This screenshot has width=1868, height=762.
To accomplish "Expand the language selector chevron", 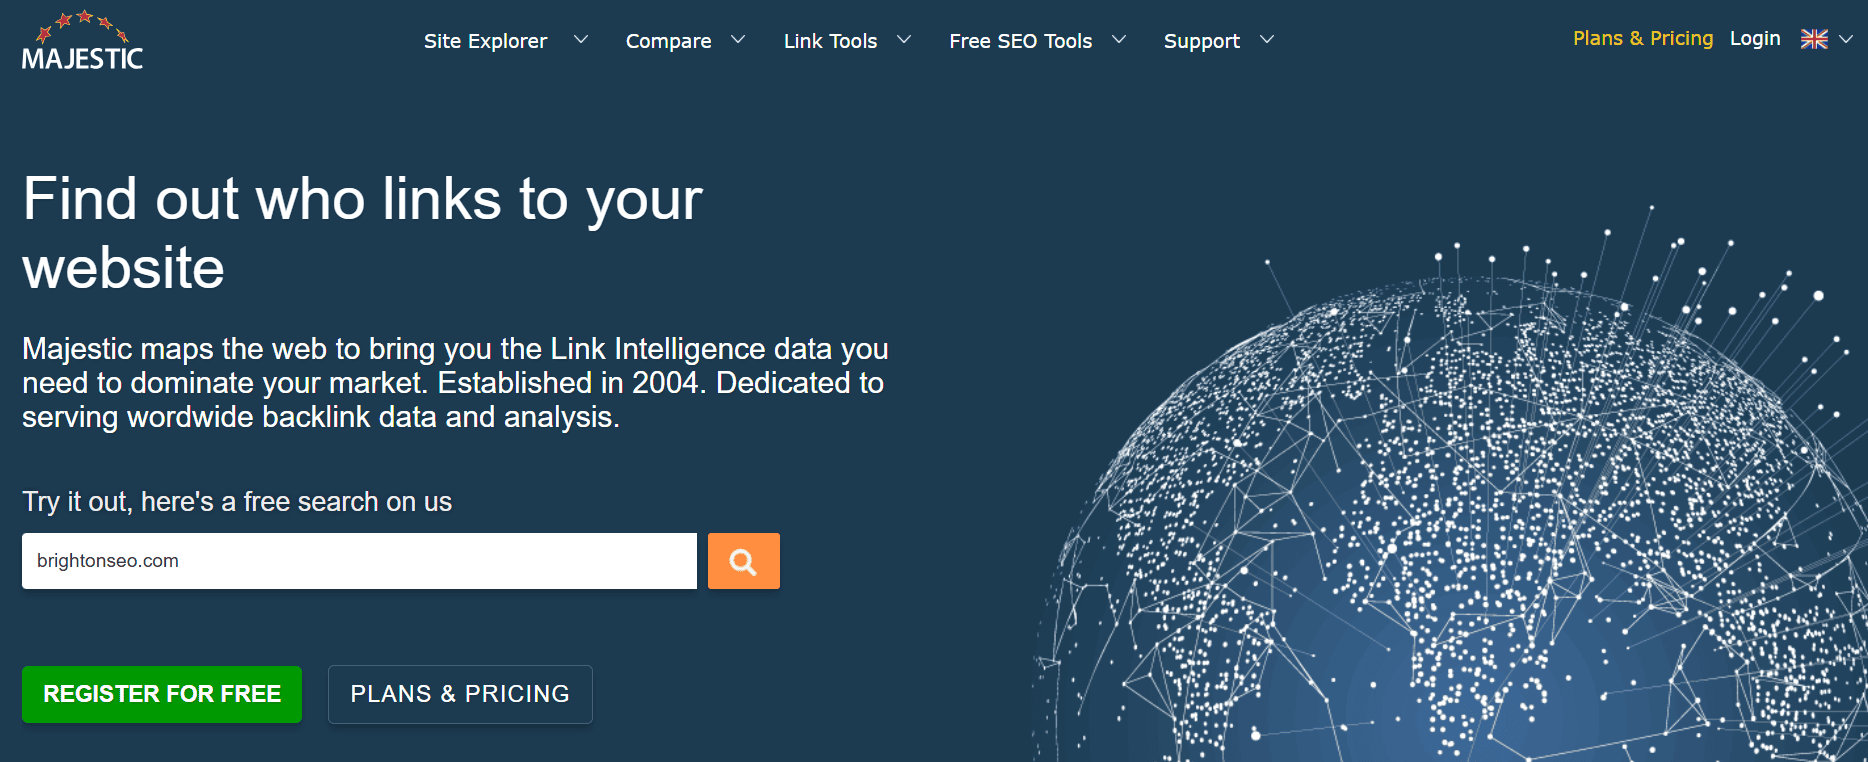I will [1846, 39].
